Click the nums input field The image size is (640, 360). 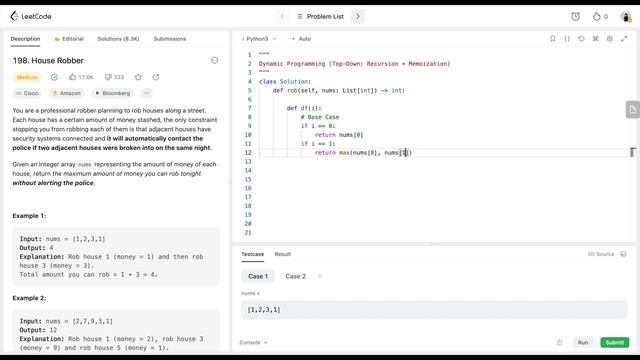click(434, 310)
